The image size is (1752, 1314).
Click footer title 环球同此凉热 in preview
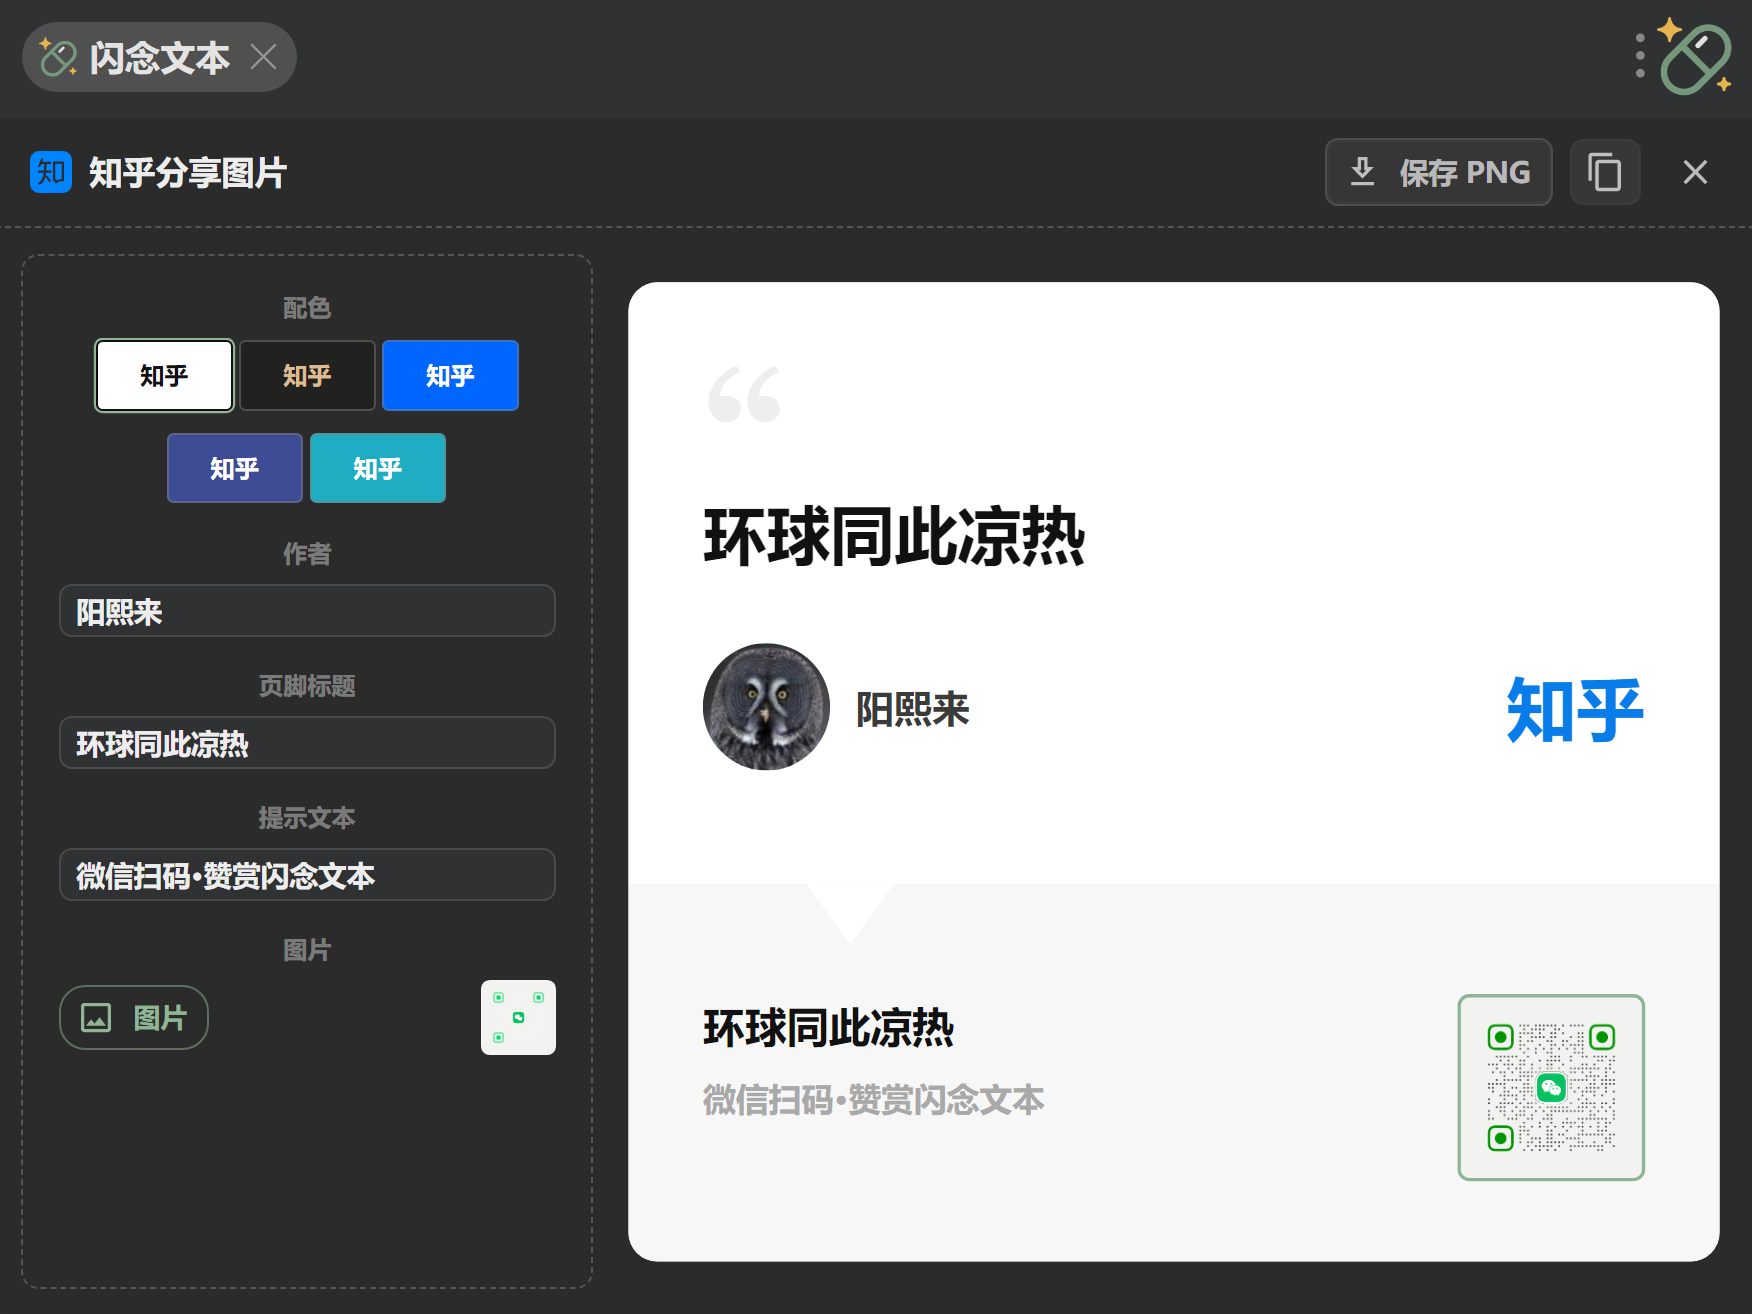(x=828, y=1028)
